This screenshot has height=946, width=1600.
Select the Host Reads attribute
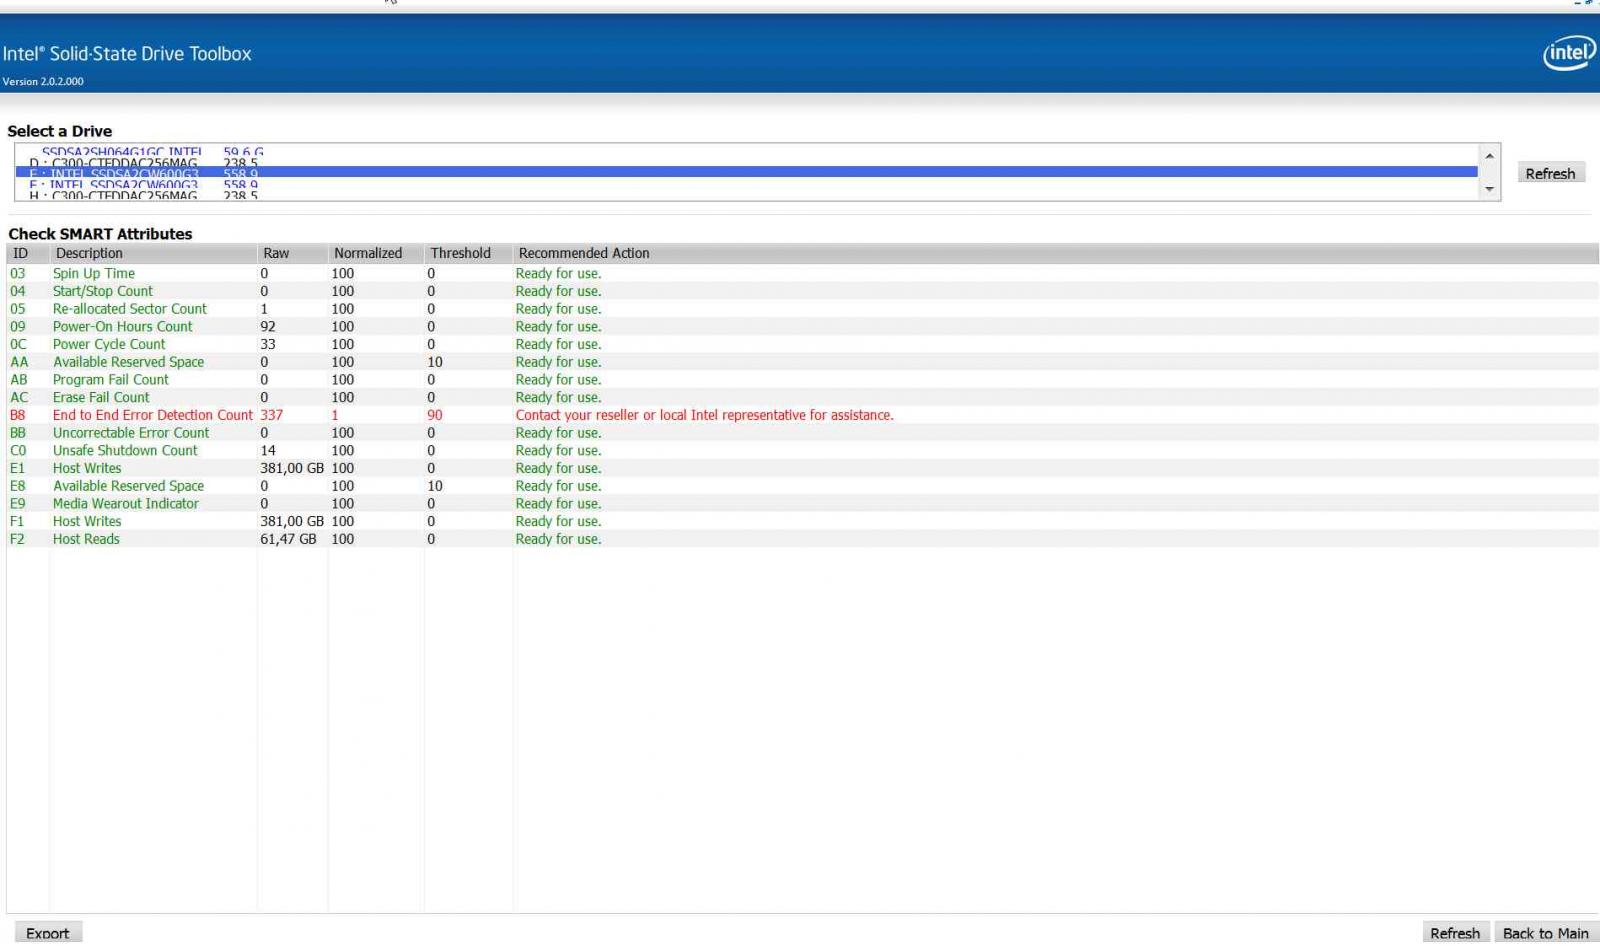click(86, 539)
